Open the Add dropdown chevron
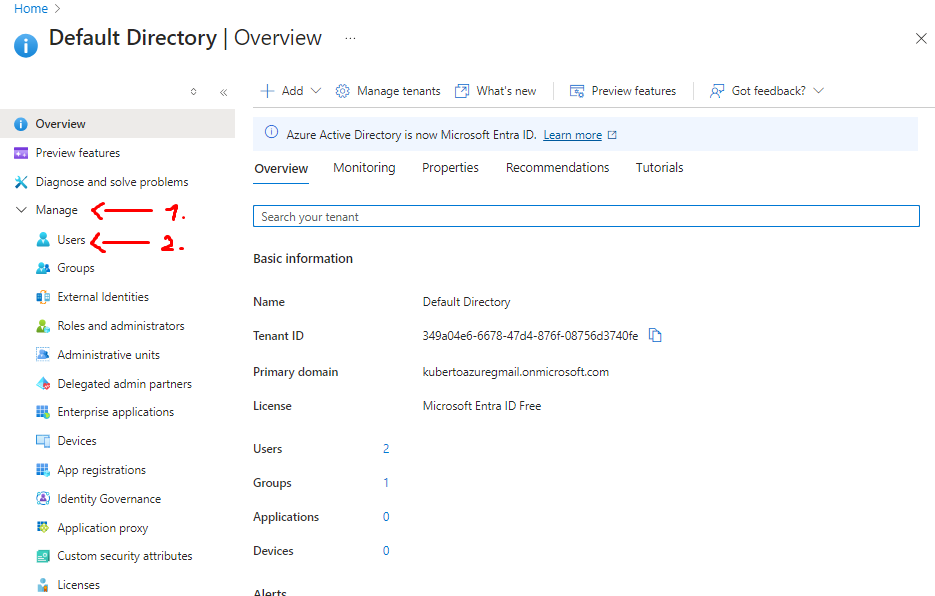The height and width of the screenshot is (596, 935). [316, 91]
